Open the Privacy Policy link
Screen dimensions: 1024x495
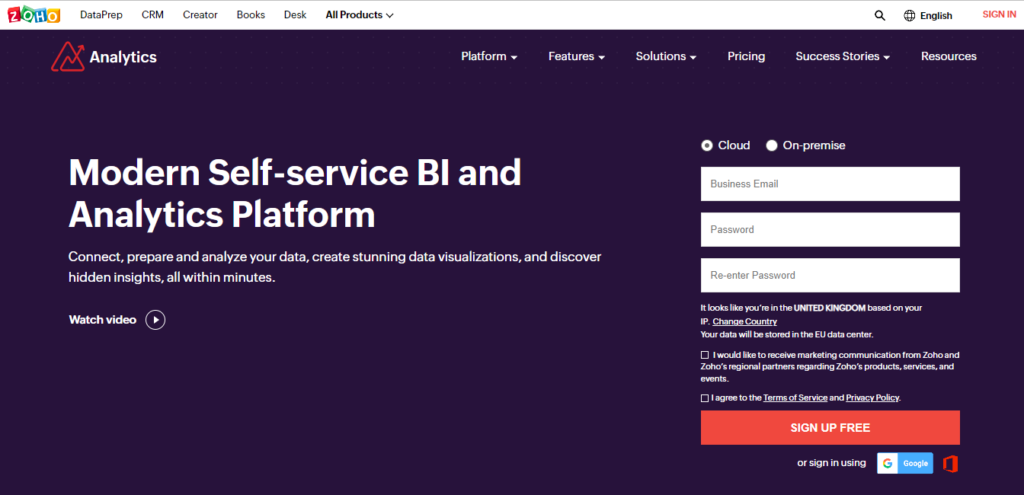tap(872, 398)
